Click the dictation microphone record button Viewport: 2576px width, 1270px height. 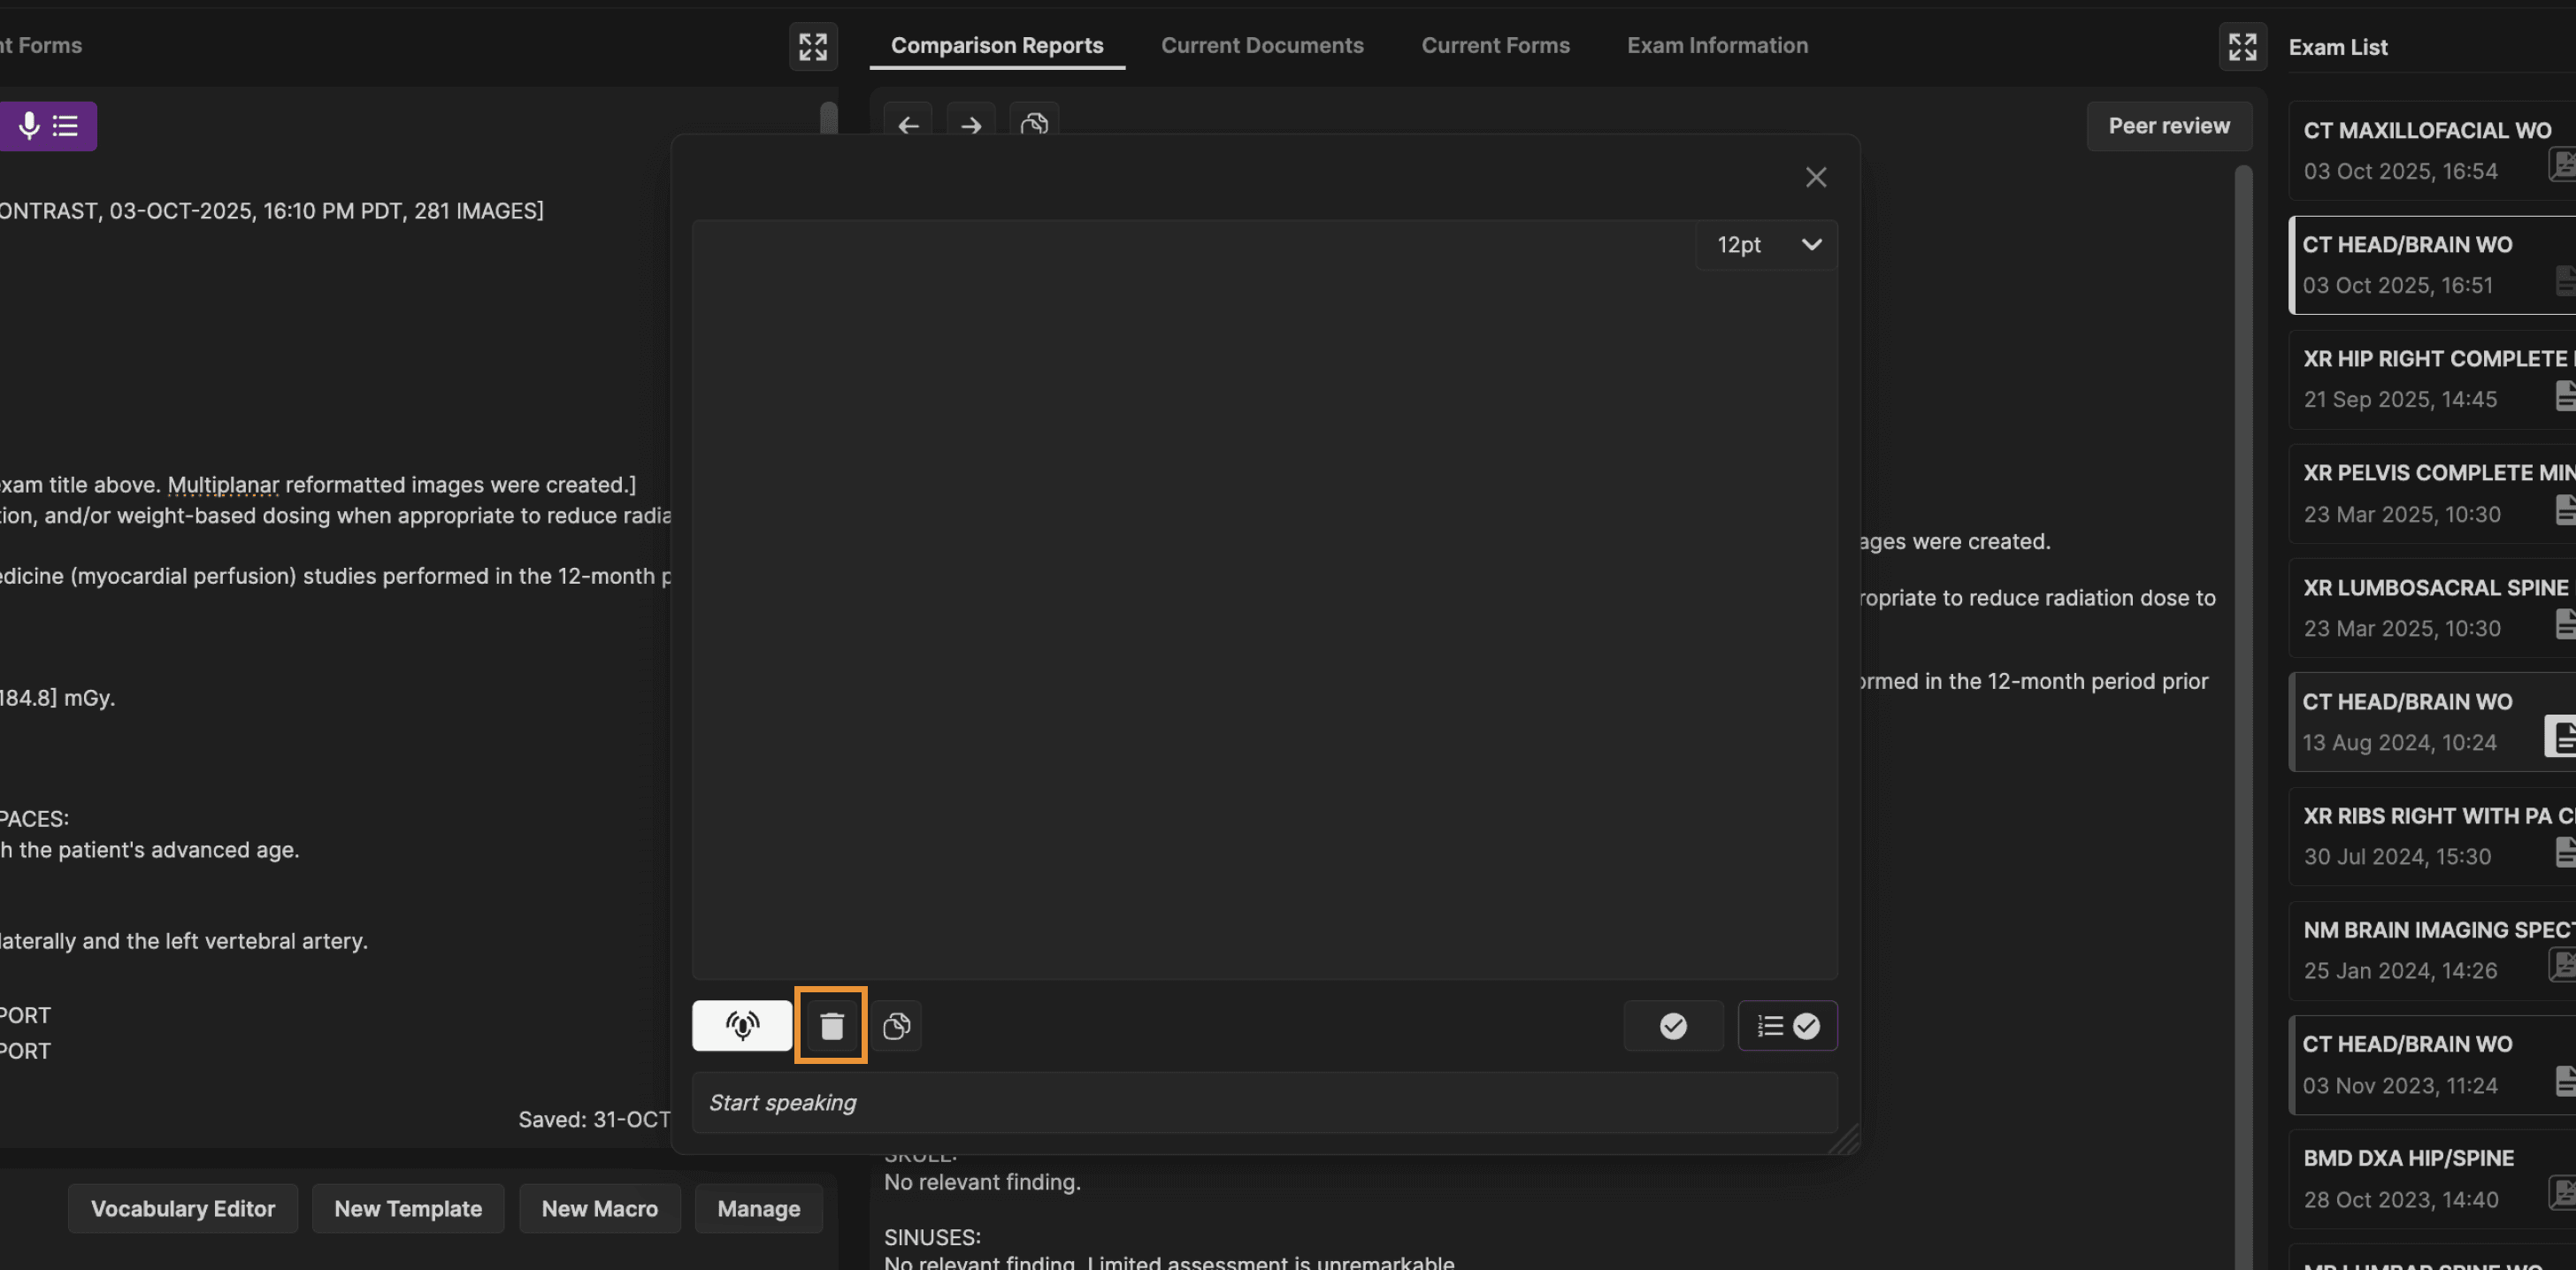[741, 1025]
